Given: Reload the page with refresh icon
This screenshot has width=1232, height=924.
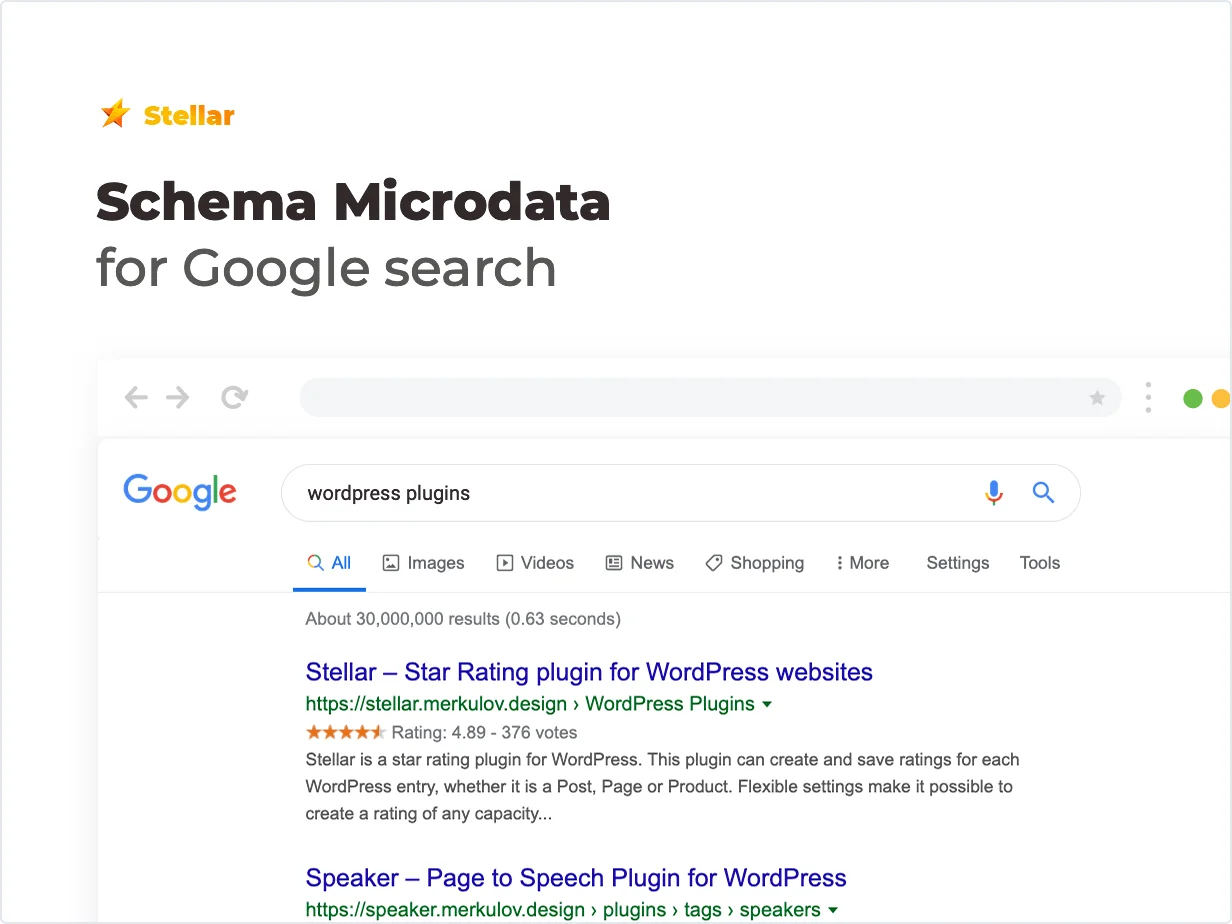Looking at the screenshot, I should pyautogui.click(x=234, y=398).
